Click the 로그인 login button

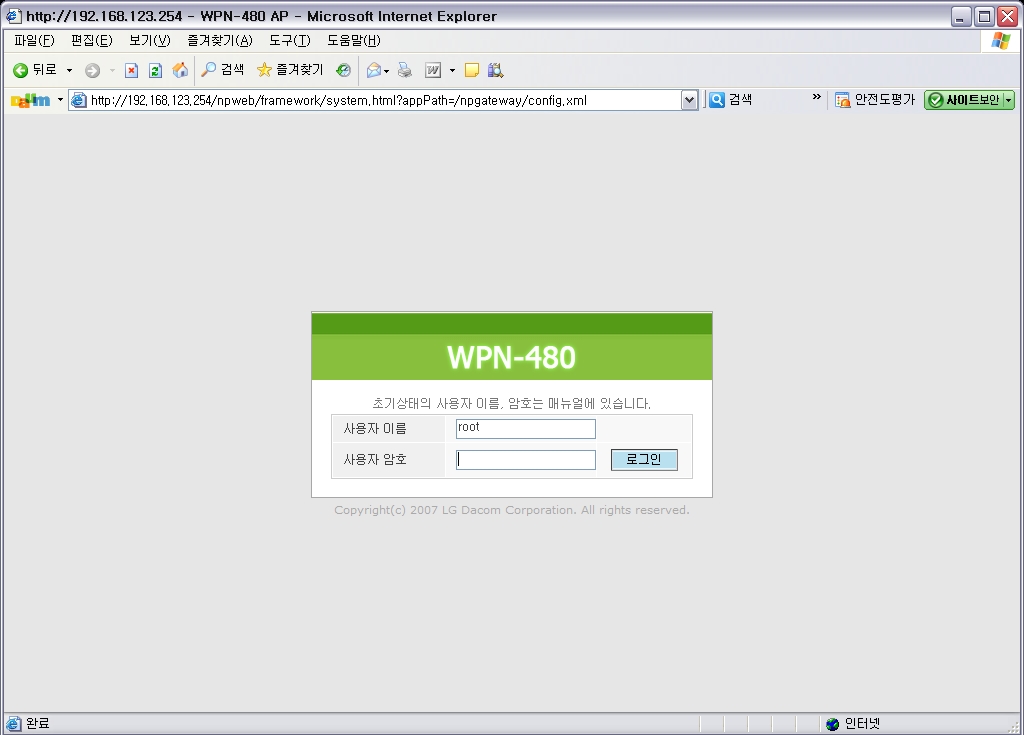(x=644, y=459)
